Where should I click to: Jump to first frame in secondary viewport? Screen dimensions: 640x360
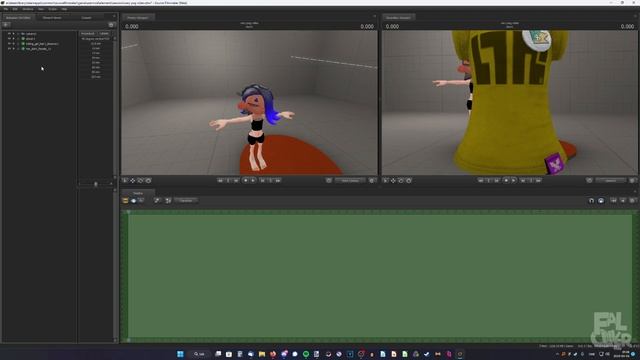pyautogui.click(x=480, y=180)
